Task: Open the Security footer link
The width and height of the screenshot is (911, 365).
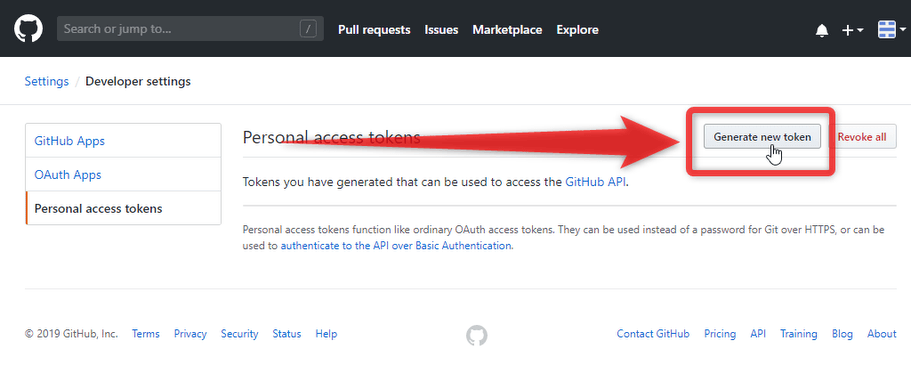Action: pos(239,334)
